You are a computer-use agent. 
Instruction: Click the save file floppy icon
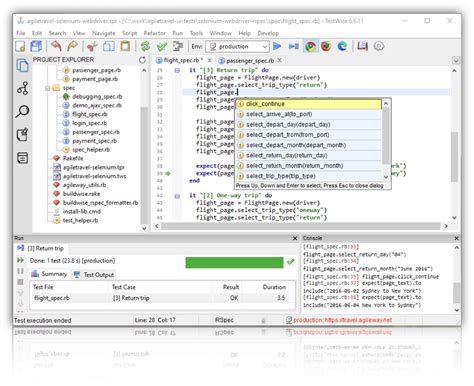[x=36, y=46]
